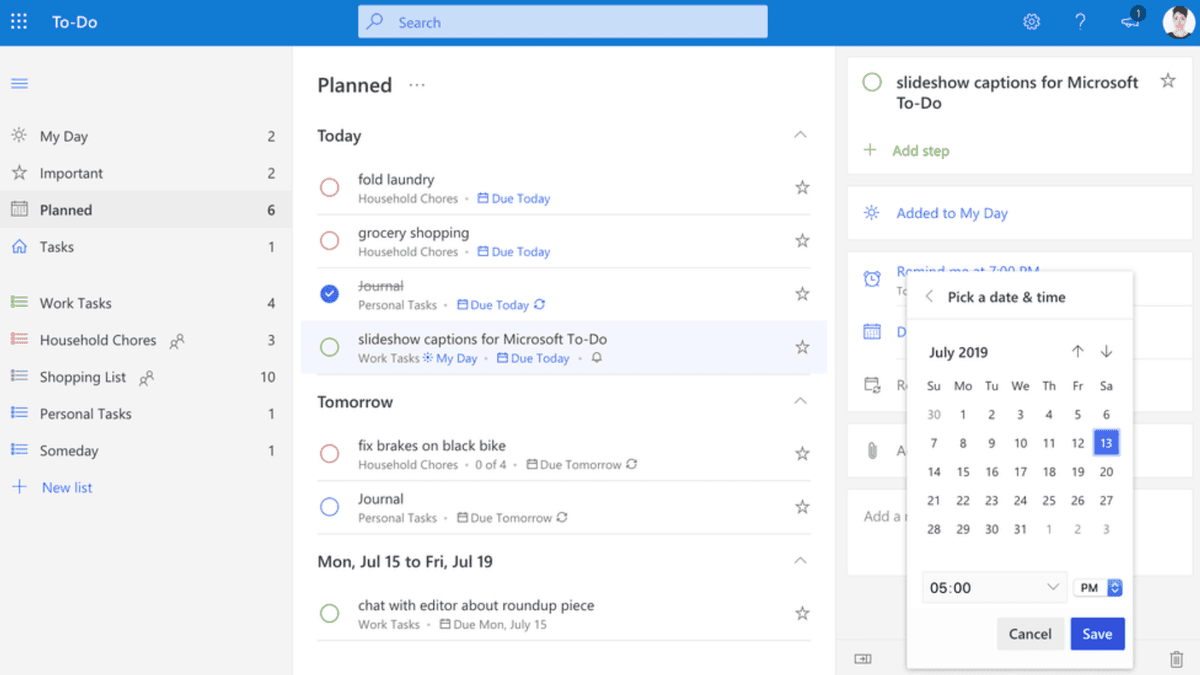Viewport: 1200px width, 675px height.
Task: Click in the Search box
Action: point(563,22)
